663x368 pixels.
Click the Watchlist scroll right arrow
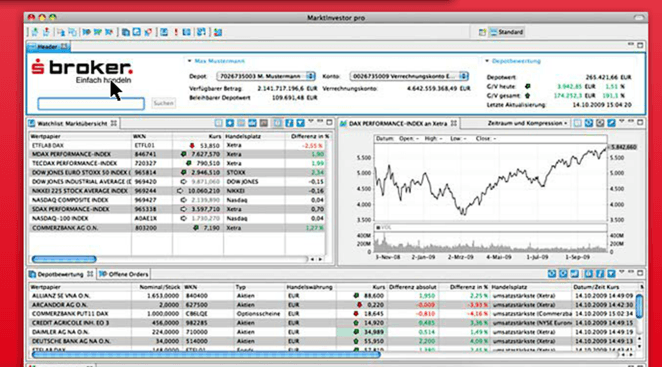click(x=321, y=259)
